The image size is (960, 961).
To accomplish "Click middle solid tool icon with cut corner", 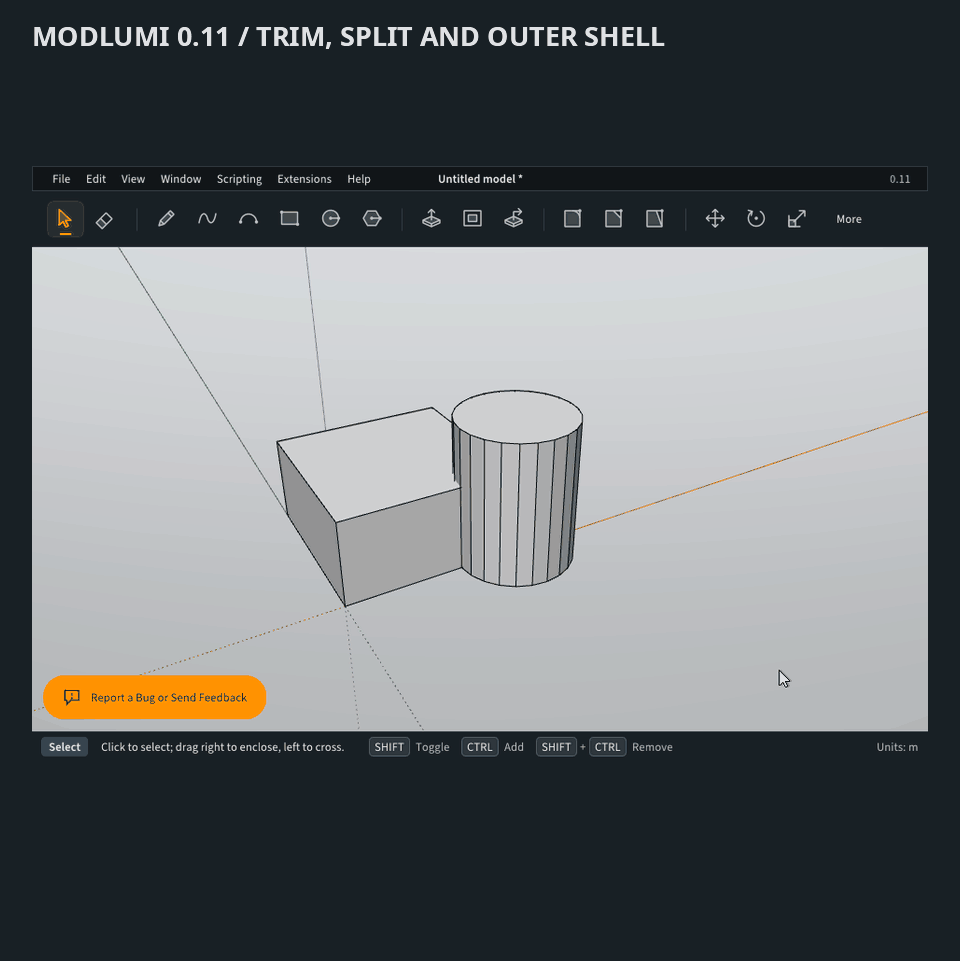I will (614, 219).
